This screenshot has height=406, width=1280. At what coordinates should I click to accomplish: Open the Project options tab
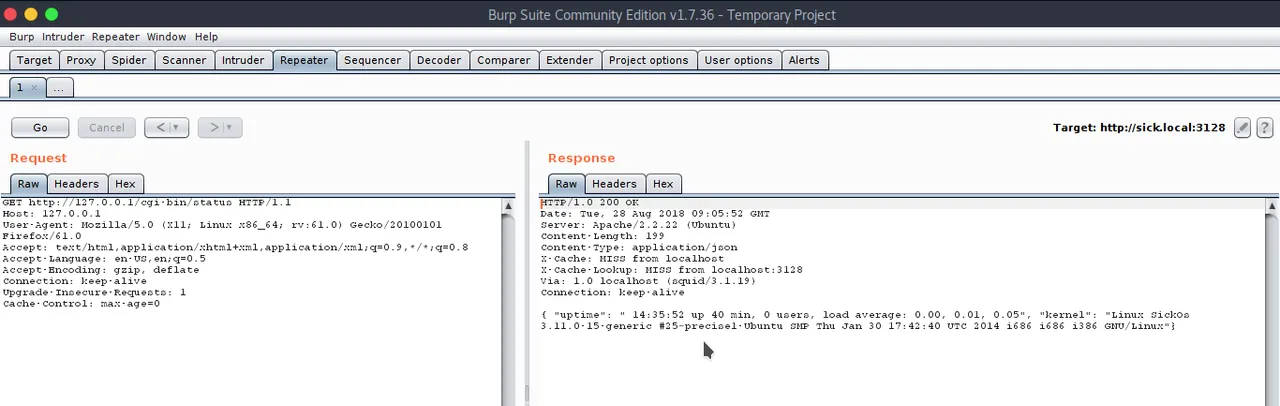tap(648, 60)
